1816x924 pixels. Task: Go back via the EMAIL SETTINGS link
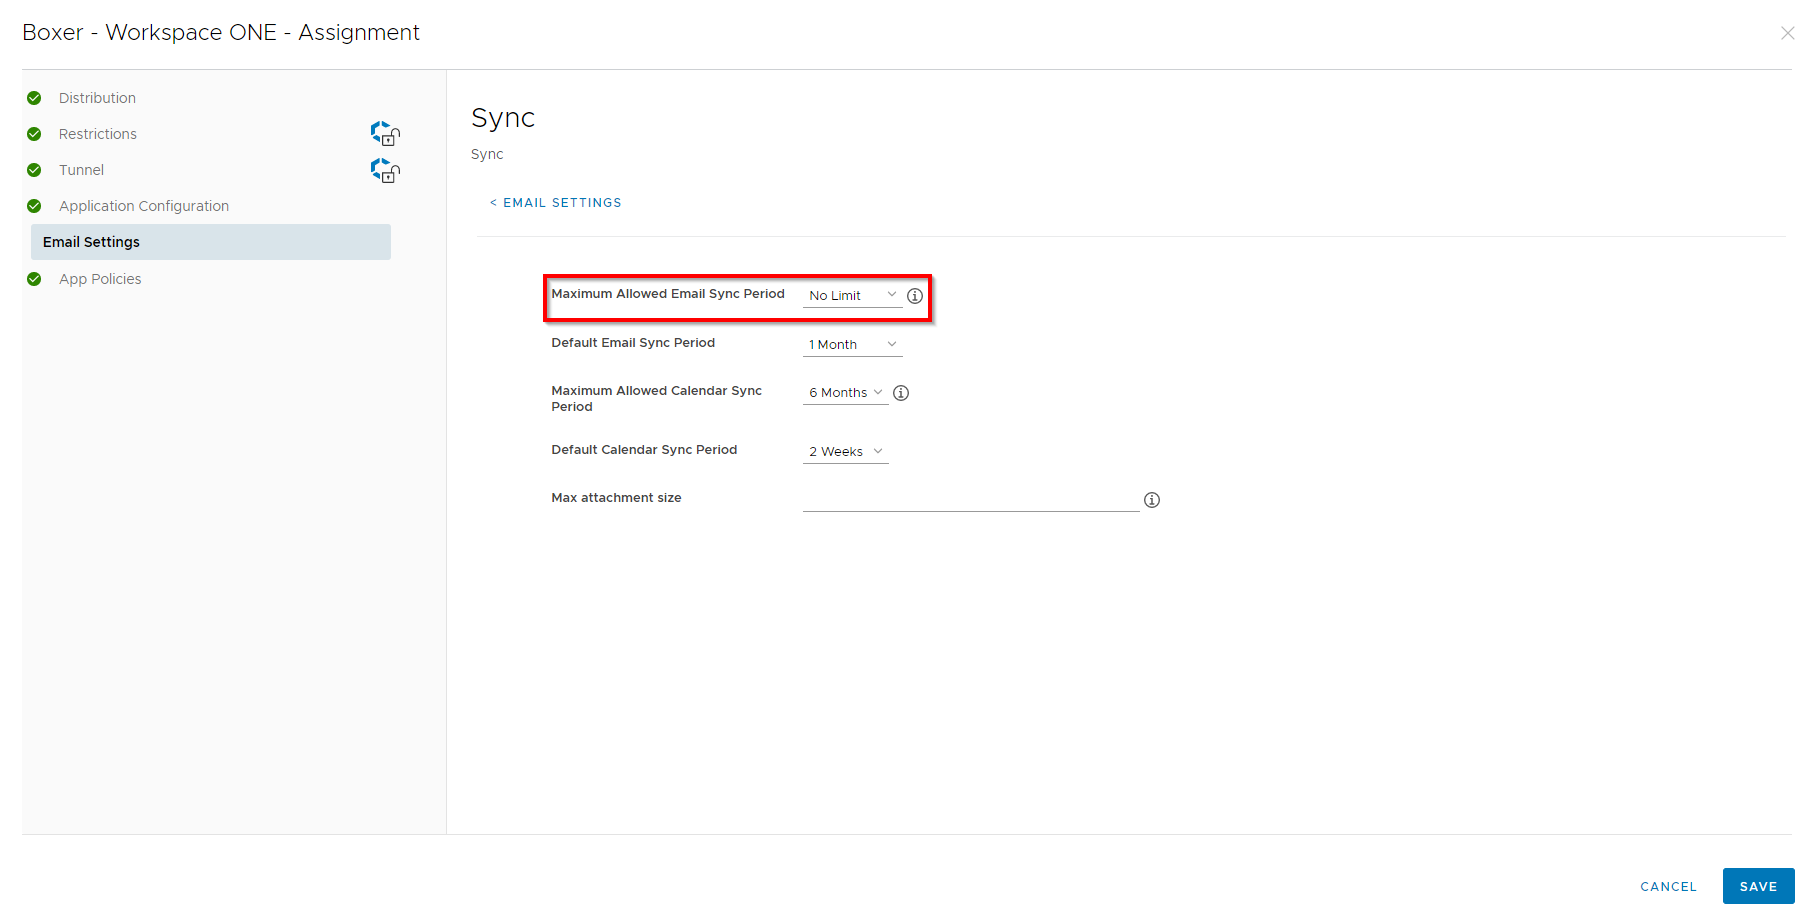point(556,202)
